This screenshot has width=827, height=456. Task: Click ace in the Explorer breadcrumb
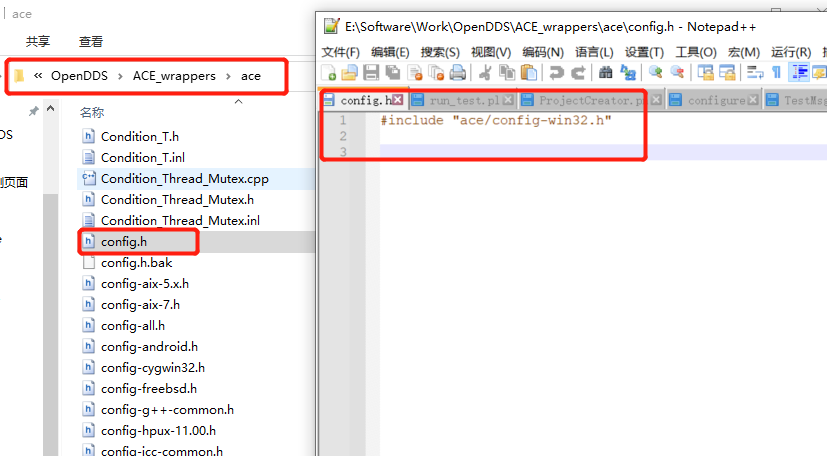(x=251, y=76)
